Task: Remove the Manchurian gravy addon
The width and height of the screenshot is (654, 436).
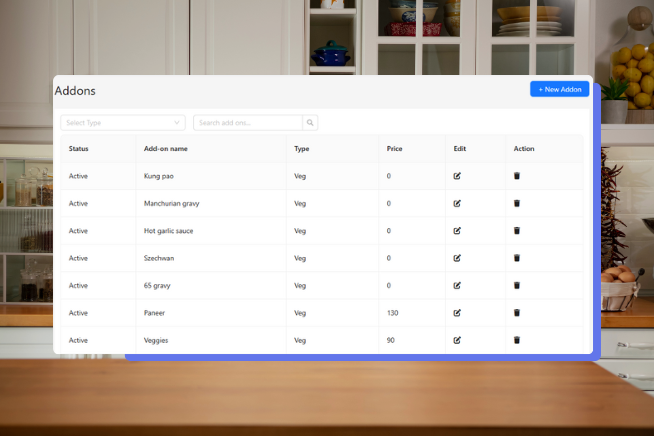Action: coord(517,203)
